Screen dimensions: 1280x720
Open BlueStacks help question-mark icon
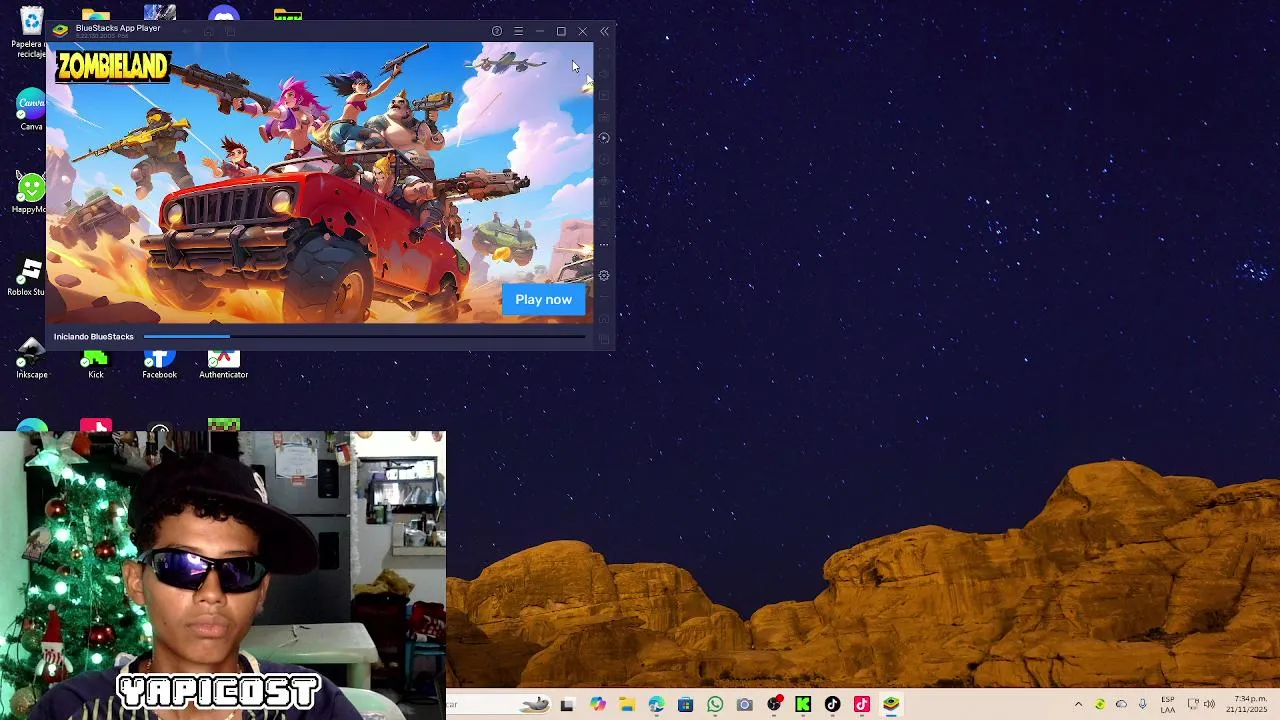tap(497, 31)
